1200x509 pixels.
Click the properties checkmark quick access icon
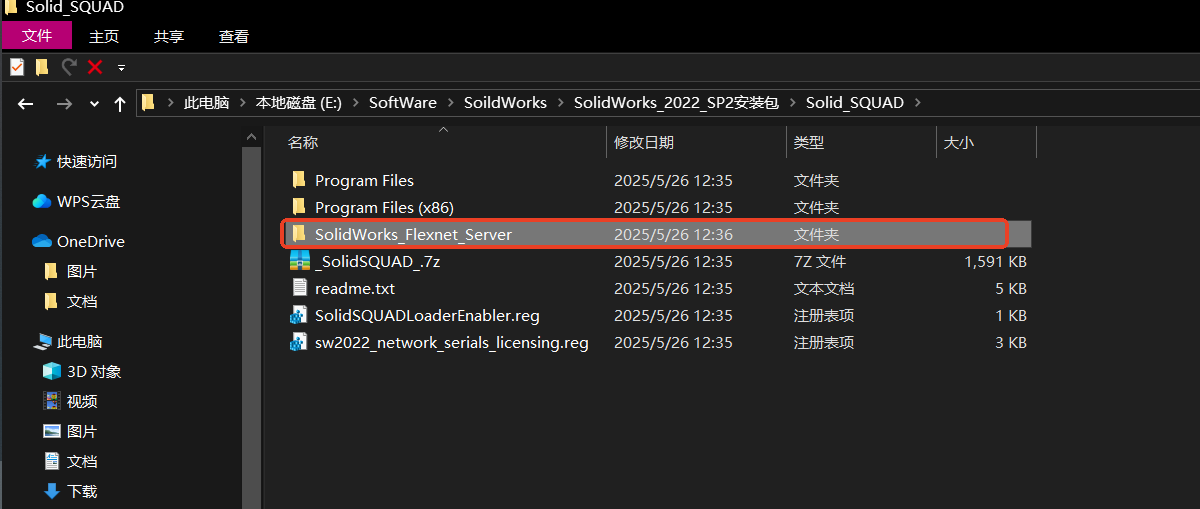coord(17,67)
